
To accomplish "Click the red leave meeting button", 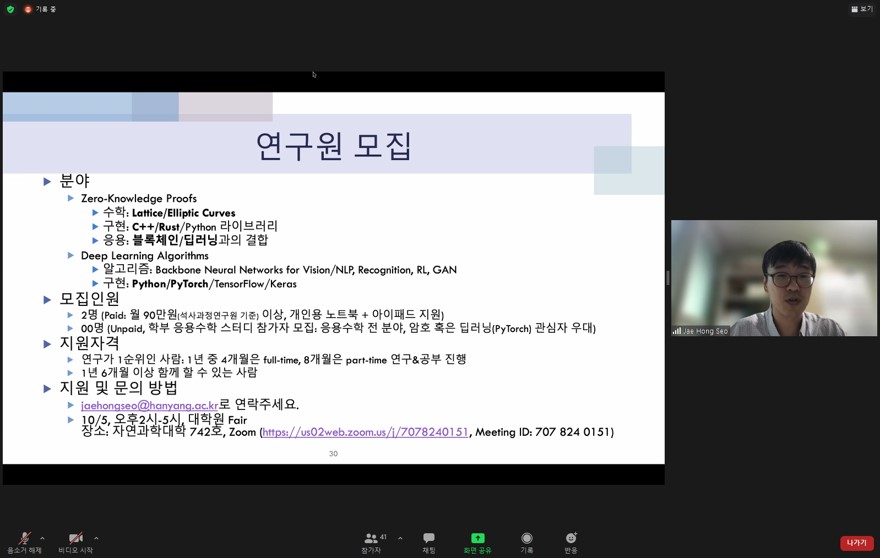I will click(x=856, y=543).
